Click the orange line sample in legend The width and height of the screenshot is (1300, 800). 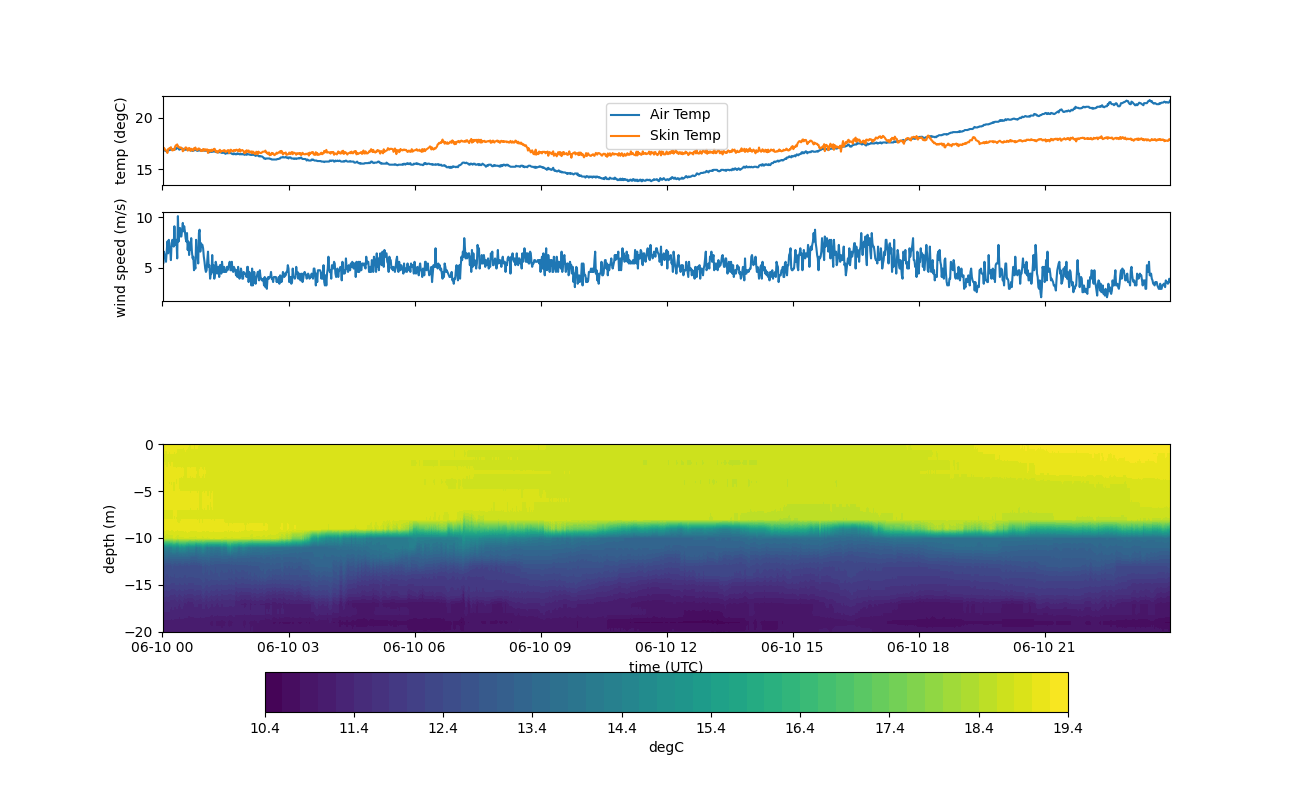[x=627, y=135]
